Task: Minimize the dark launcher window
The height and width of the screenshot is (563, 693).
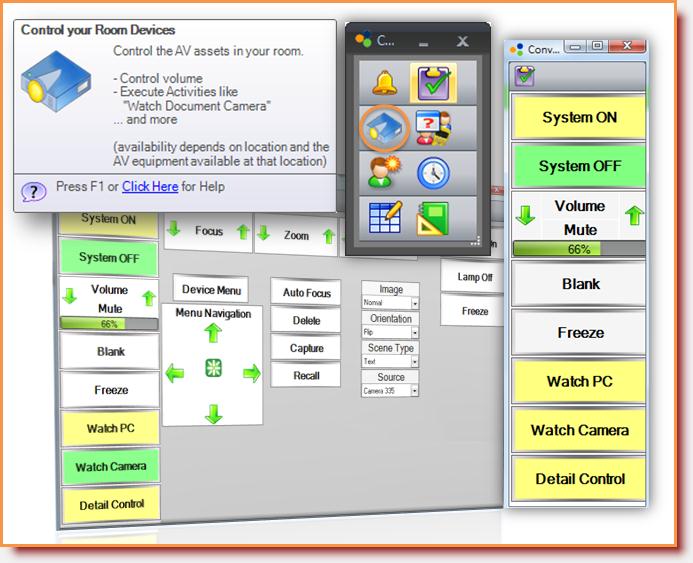Action: point(423,42)
